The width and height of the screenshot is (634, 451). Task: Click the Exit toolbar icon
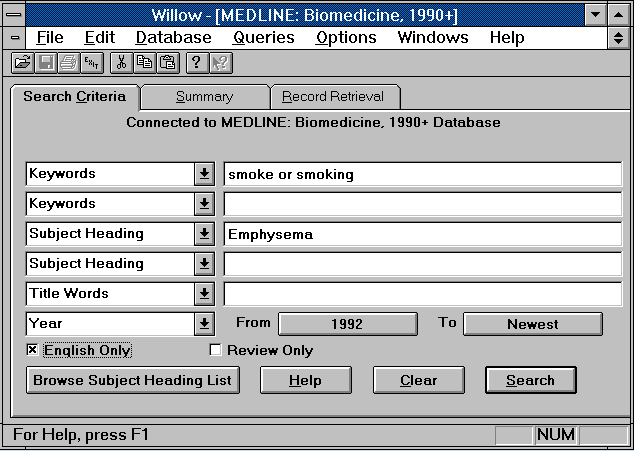(x=92, y=63)
